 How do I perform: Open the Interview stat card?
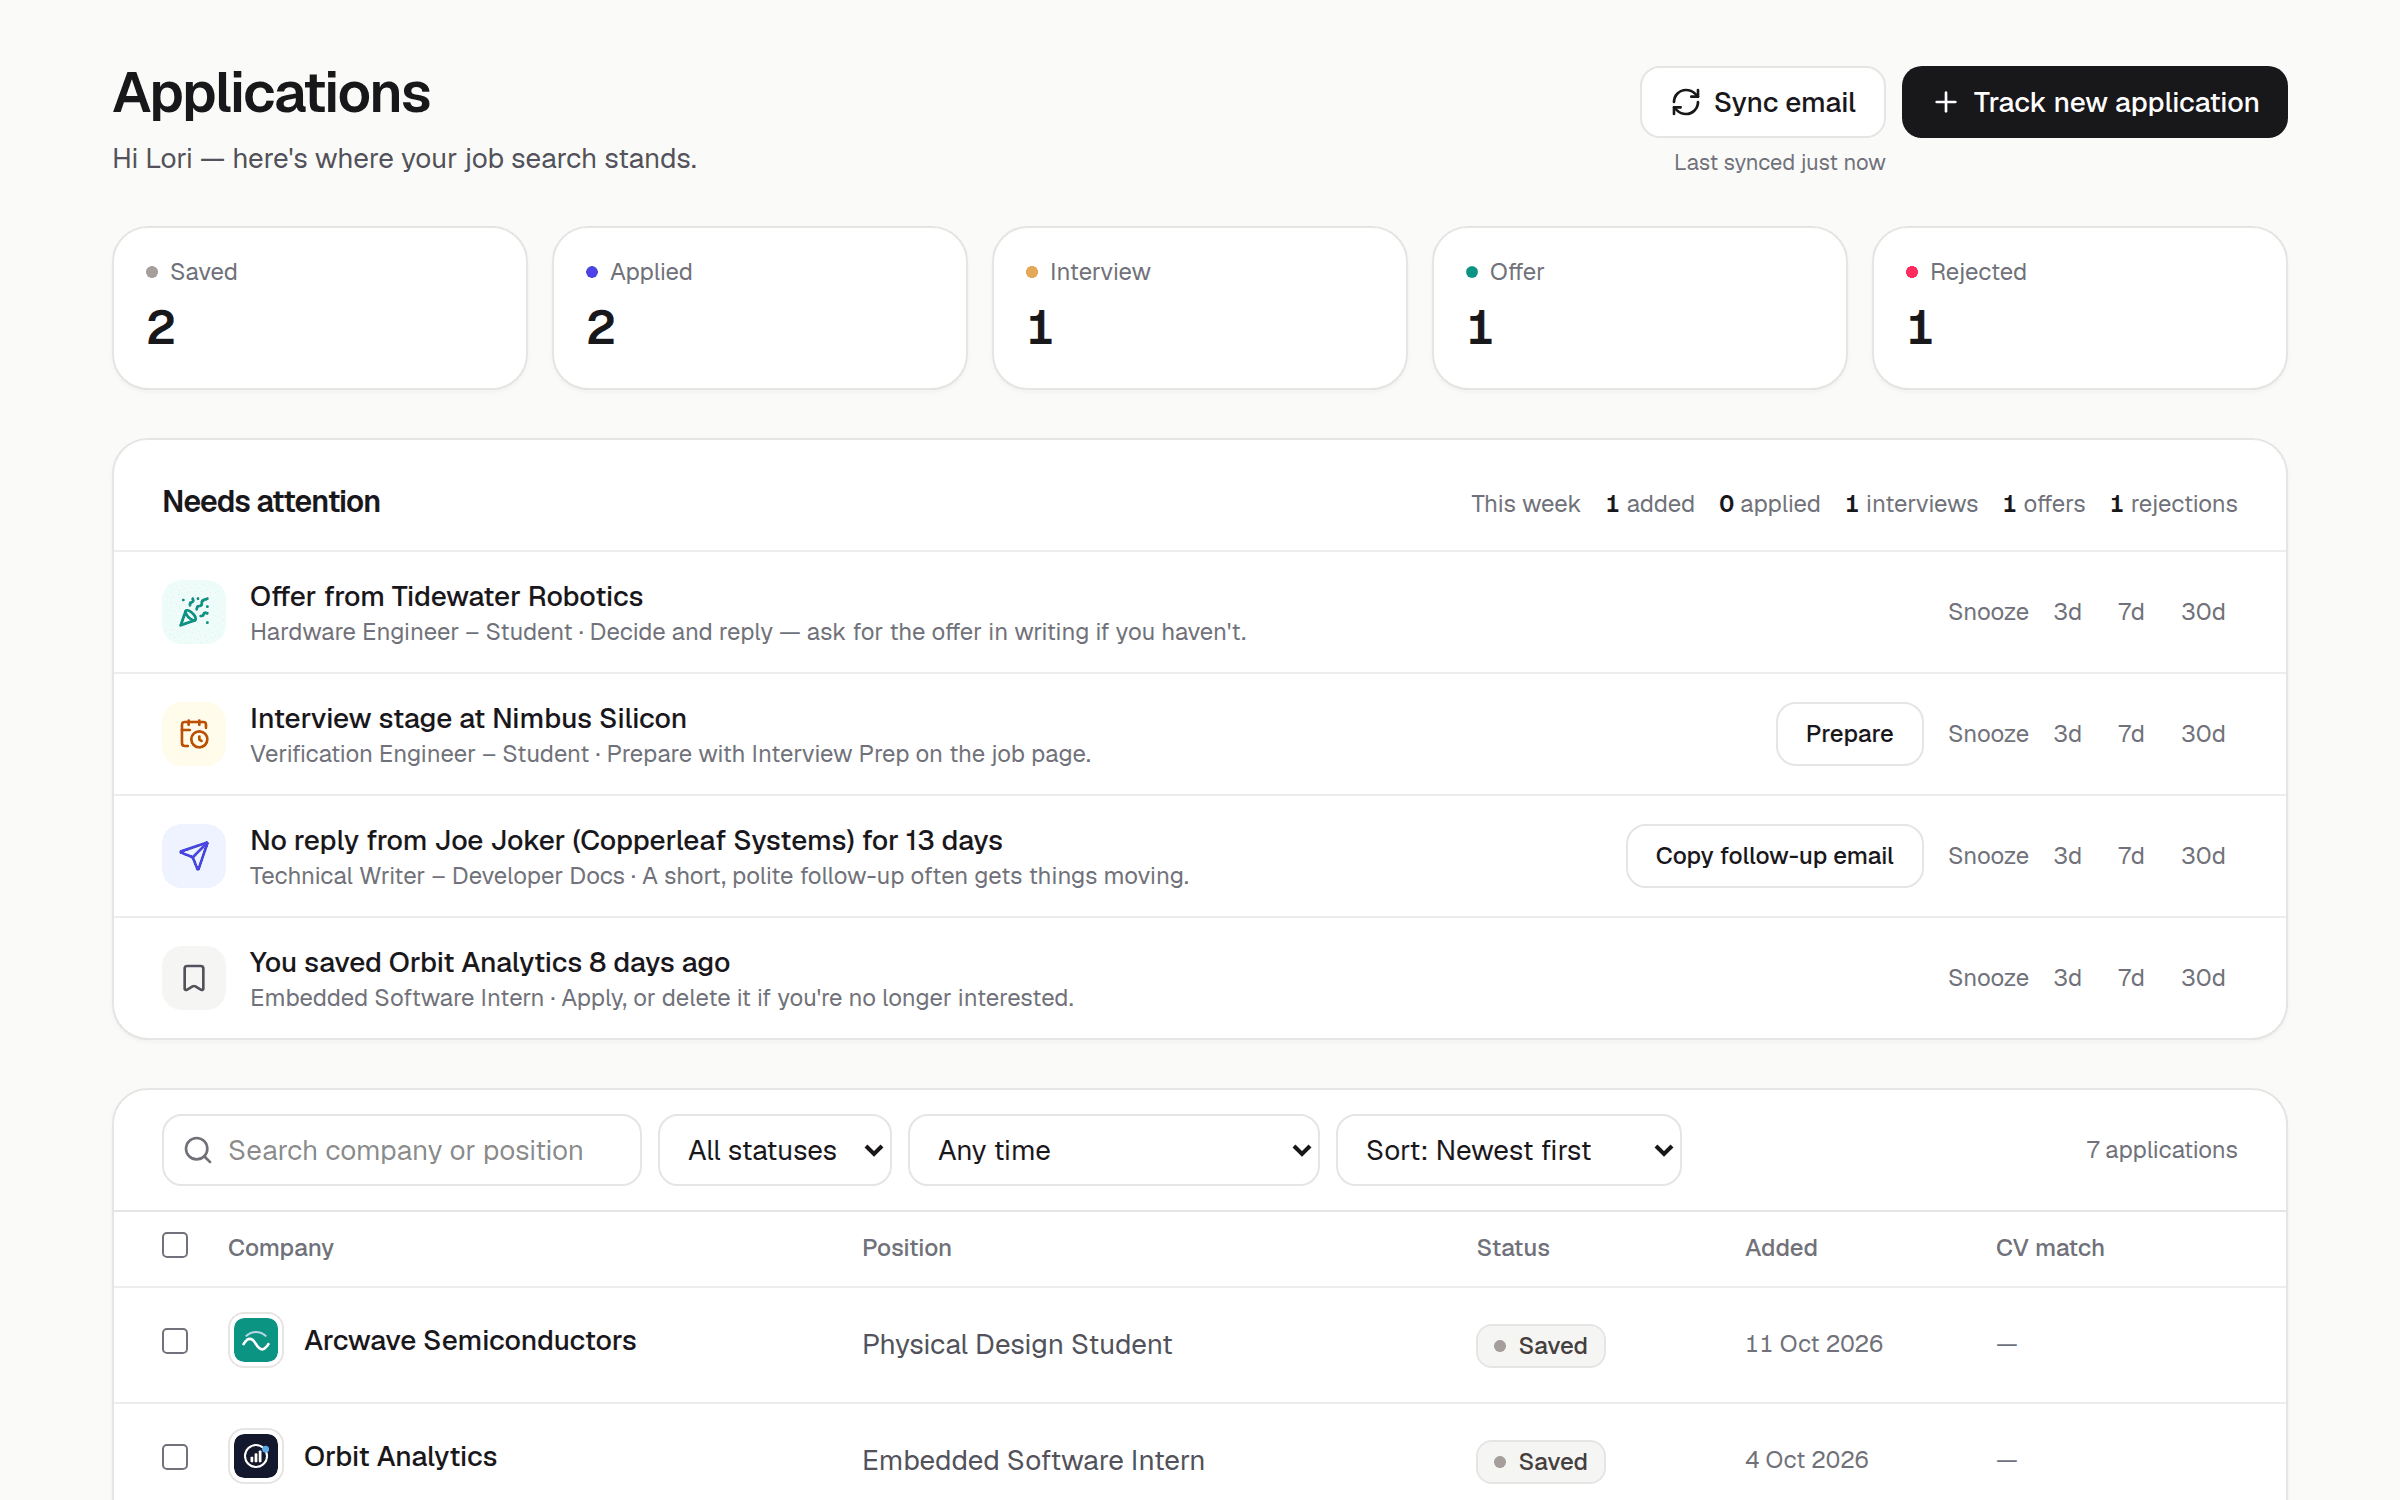click(x=1200, y=308)
